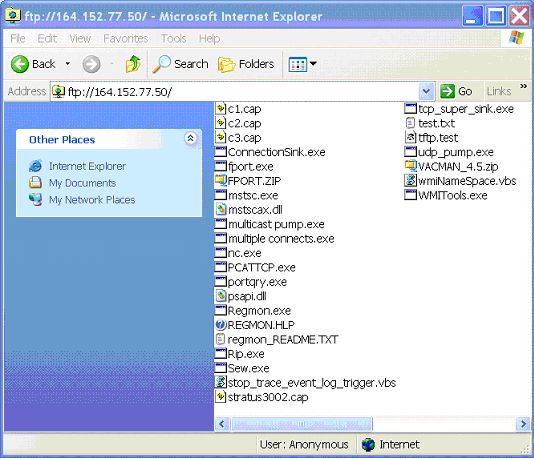The image size is (534, 459).
Task: Select the multiple connects.exe file name
Action: [x=281, y=238]
